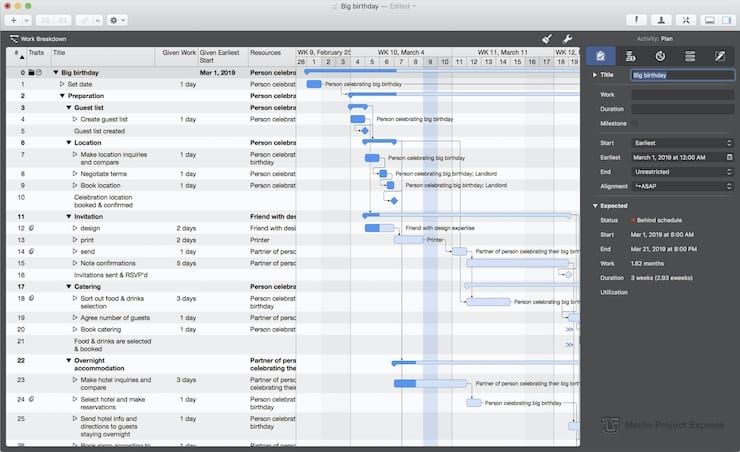
Task: Toggle the Milestone checkbox
Action: [635, 124]
